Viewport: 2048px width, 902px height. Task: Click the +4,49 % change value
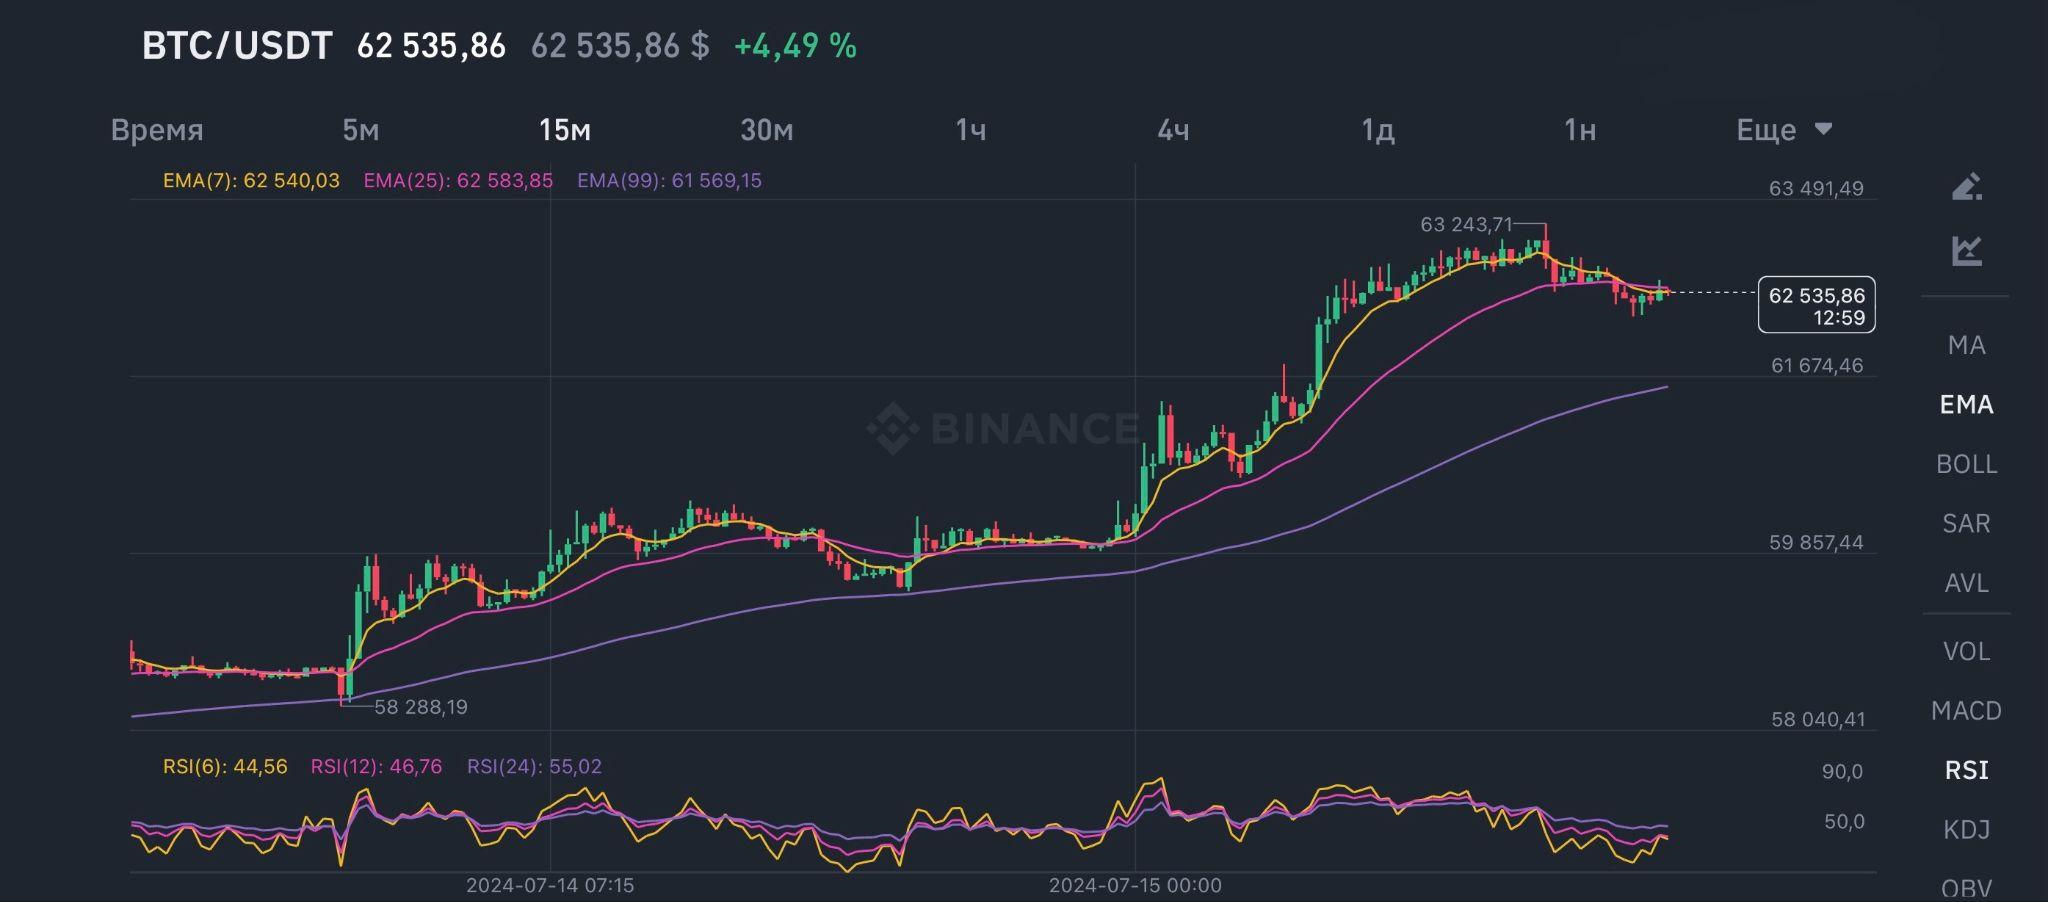(x=795, y=46)
